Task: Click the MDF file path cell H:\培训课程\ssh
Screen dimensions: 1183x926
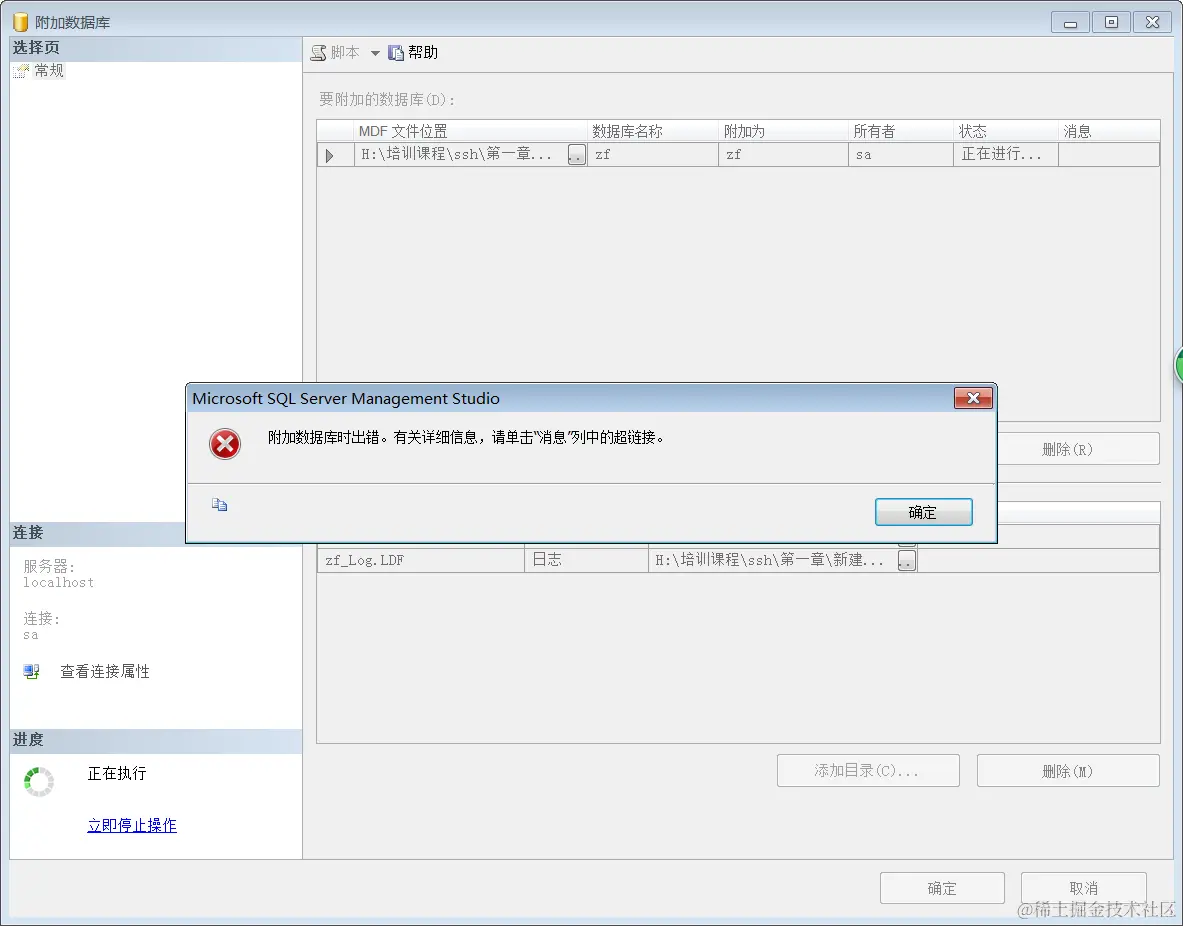Action: [x=461, y=155]
